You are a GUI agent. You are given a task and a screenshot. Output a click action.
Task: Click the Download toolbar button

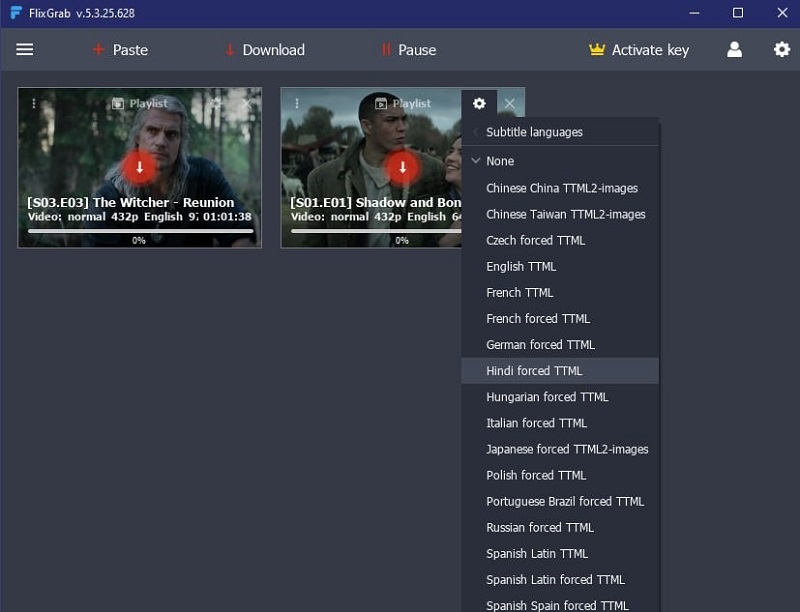click(x=265, y=49)
